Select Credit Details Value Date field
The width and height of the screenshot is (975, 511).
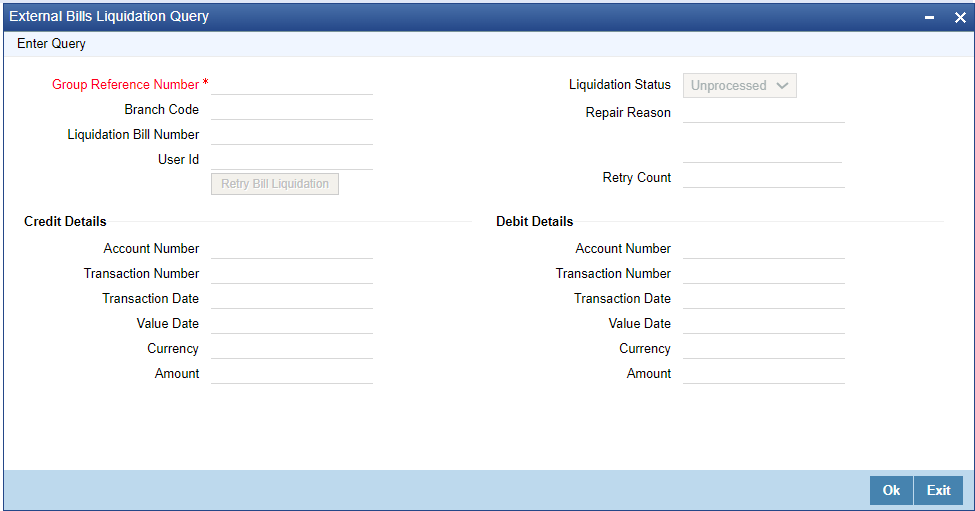292,323
